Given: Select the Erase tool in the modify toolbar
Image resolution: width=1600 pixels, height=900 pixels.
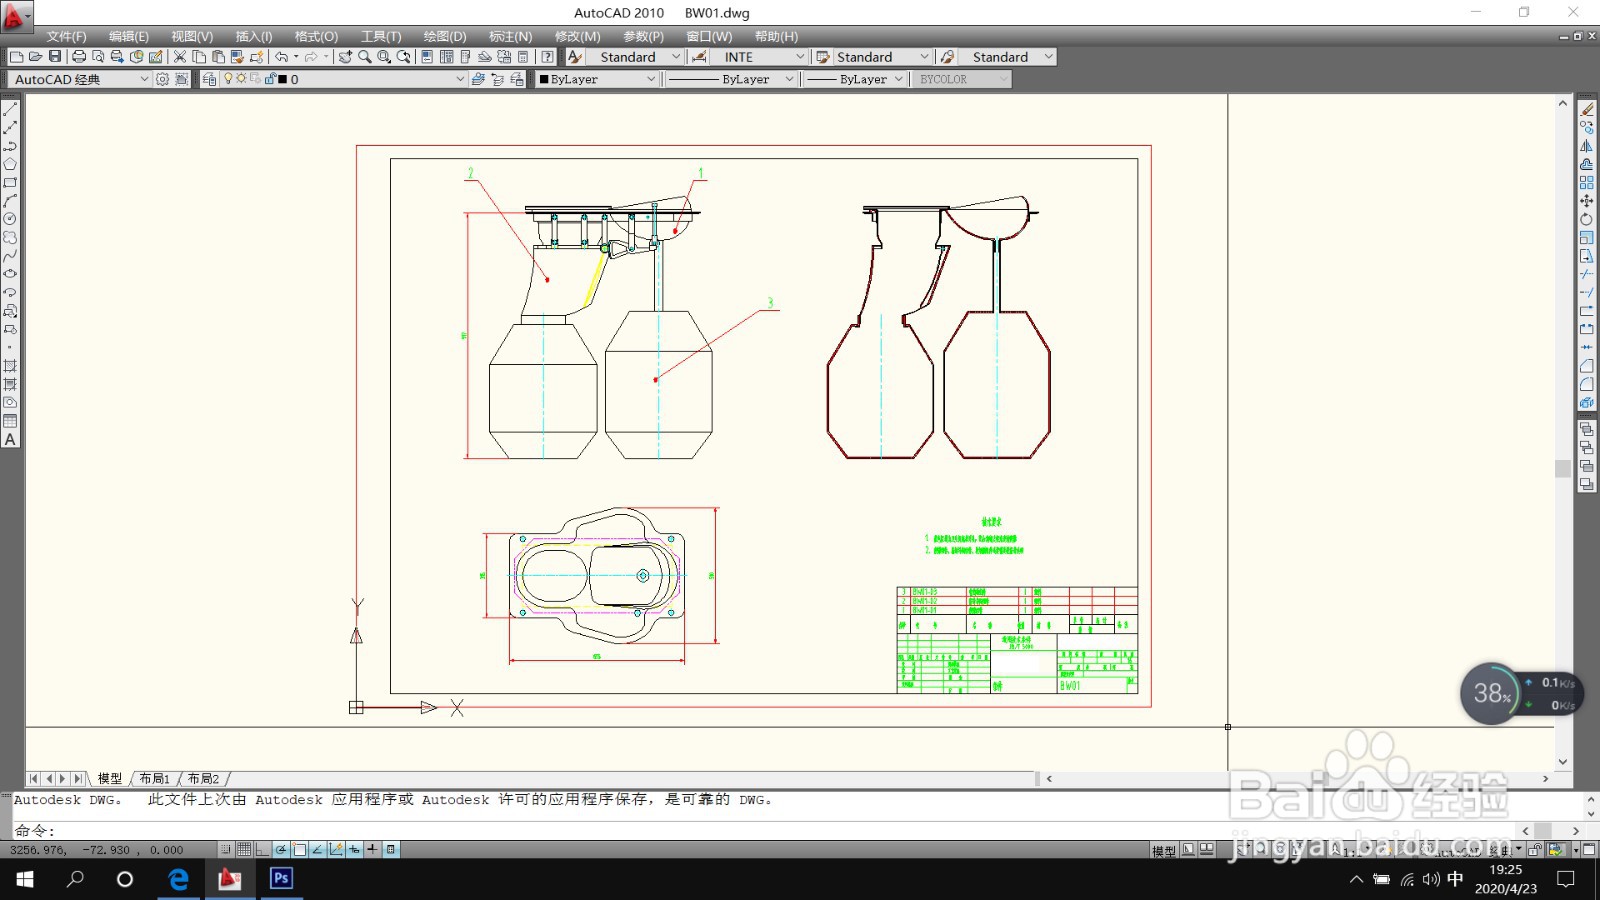Looking at the screenshot, I should pyautogui.click(x=1587, y=109).
